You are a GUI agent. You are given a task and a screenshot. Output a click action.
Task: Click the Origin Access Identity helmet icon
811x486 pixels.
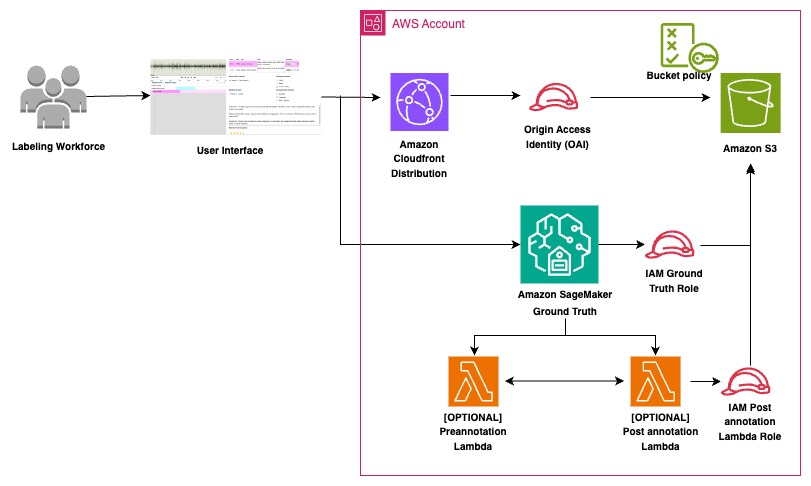click(553, 98)
